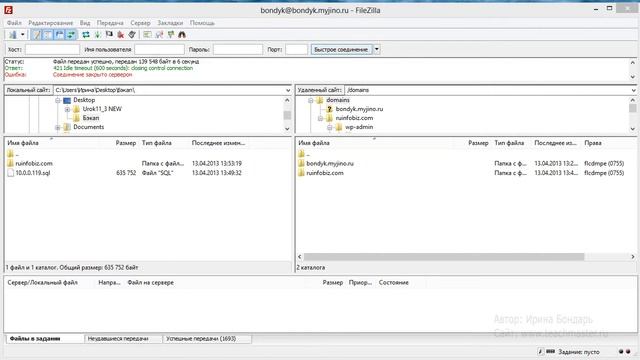This screenshot has width=640, height=360.
Task: Select ruinfobiz.com folder in local file list
Action: click(x=34, y=163)
